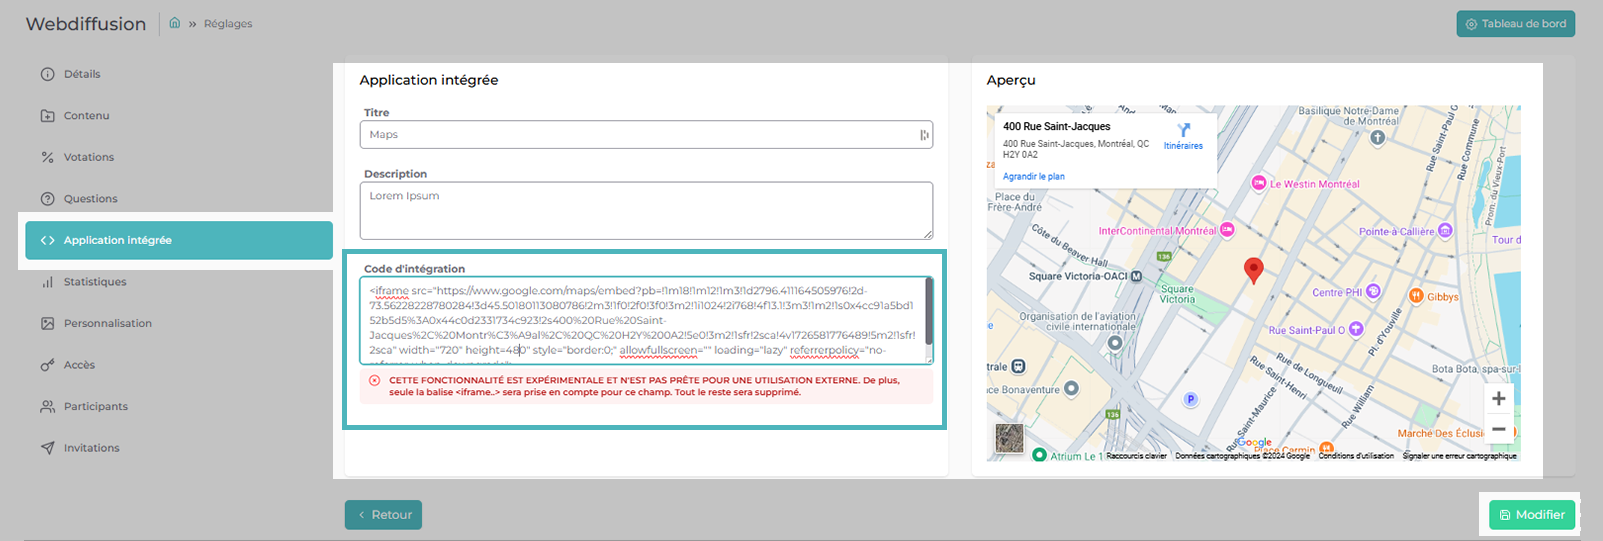Screen dimensions: 1603x541
Task: Focus the Titre input field
Action: tap(646, 135)
